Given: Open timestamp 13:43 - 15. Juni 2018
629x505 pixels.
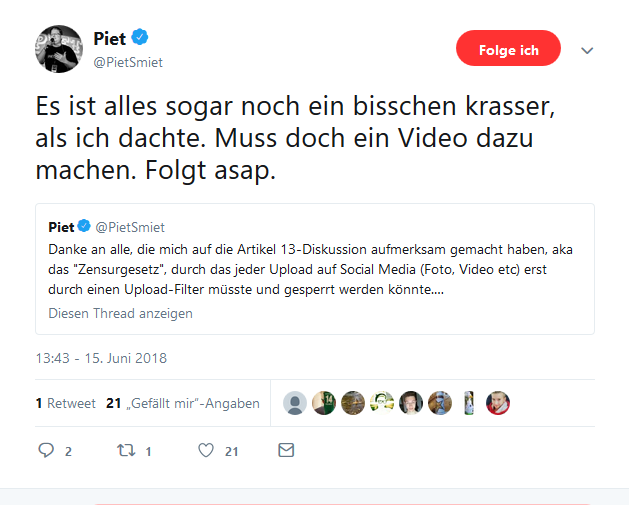Looking at the screenshot, I should [101, 358].
